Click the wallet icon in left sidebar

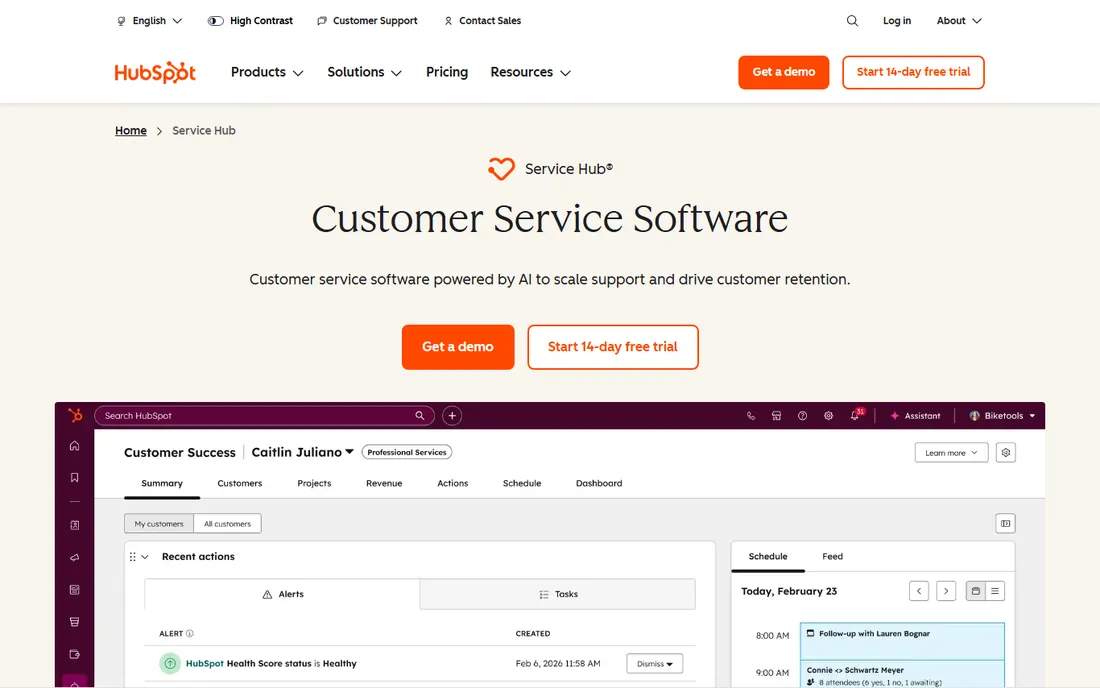coord(74,654)
